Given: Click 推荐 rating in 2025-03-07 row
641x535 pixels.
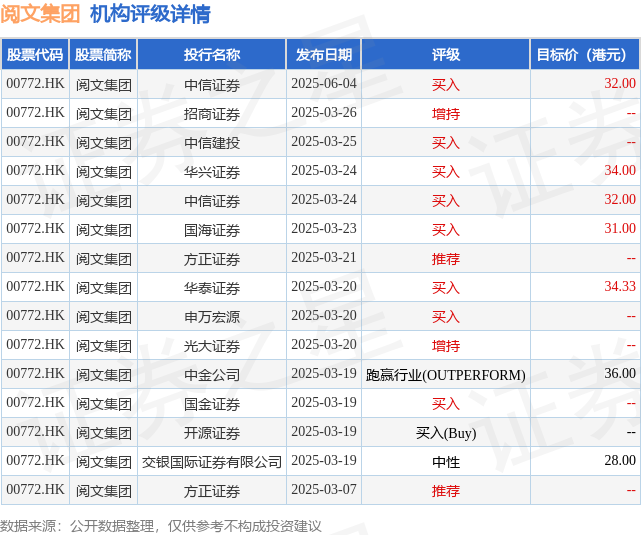Looking at the screenshot, I should 446,491.
